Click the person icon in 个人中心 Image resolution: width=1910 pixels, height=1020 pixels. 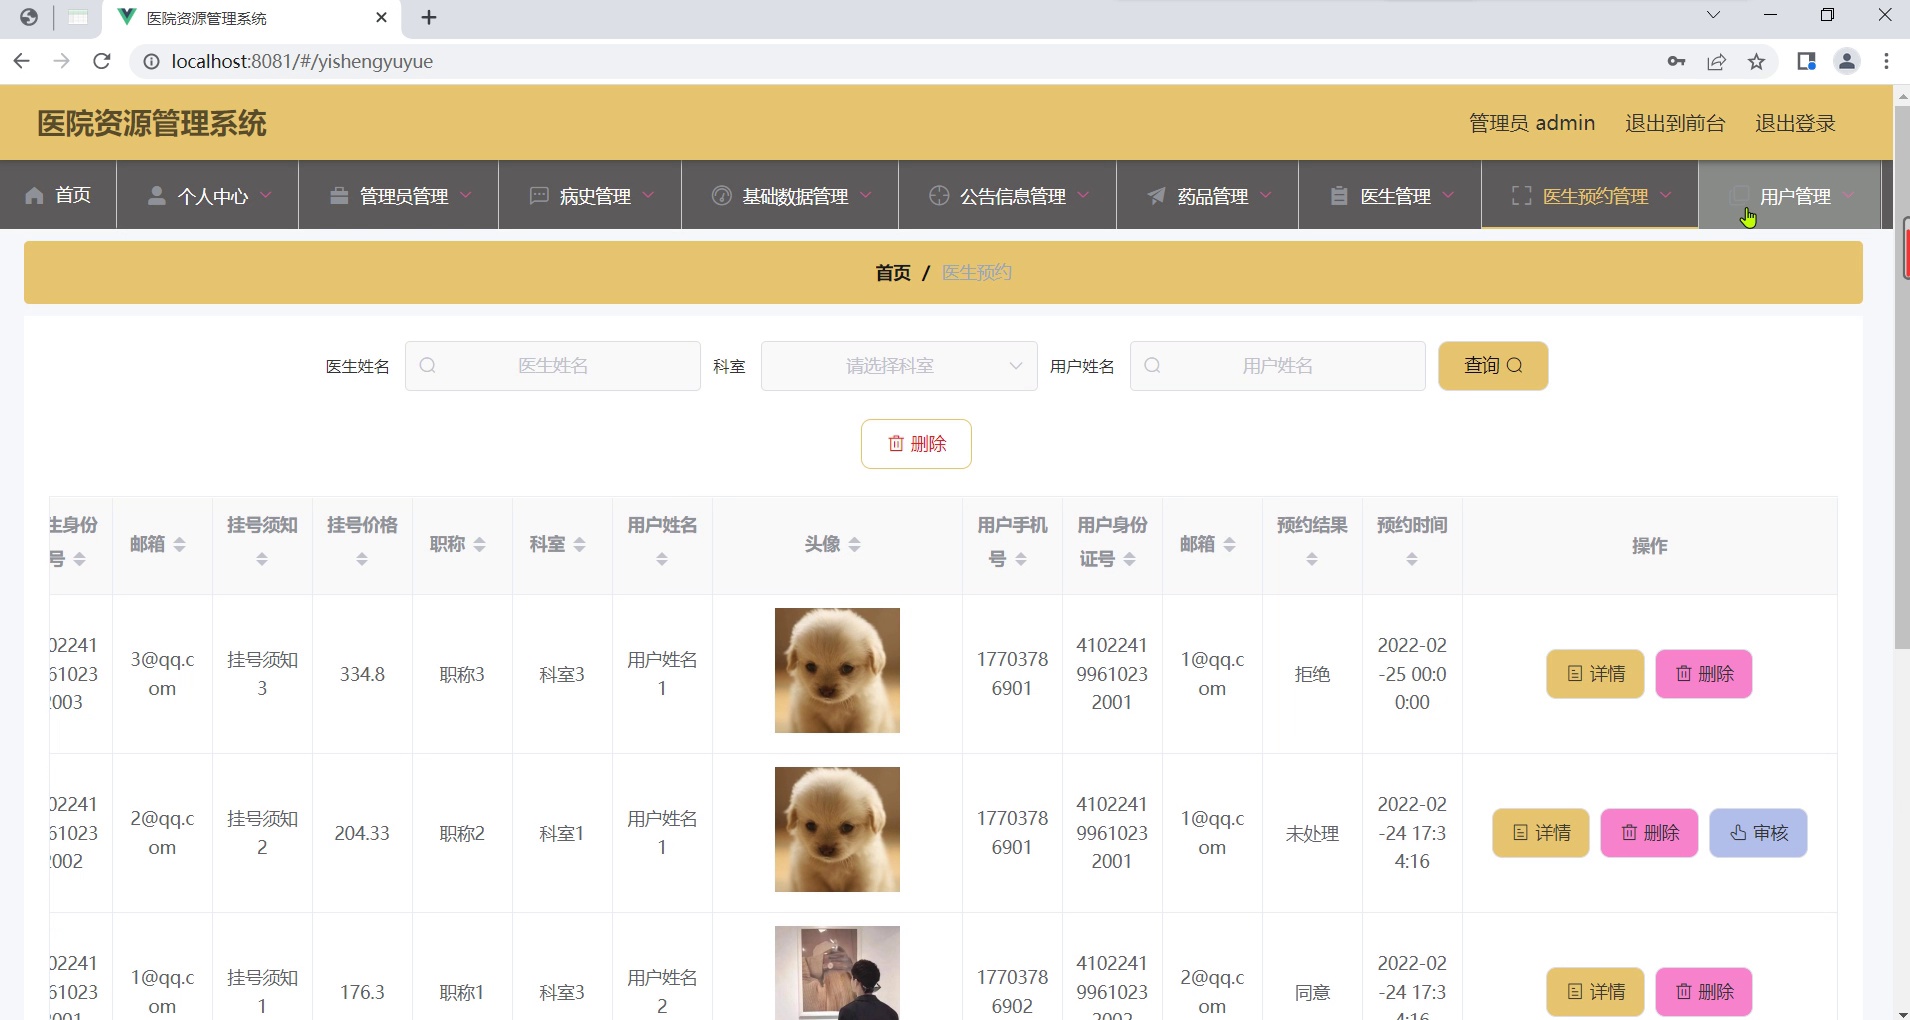[156, 195]
